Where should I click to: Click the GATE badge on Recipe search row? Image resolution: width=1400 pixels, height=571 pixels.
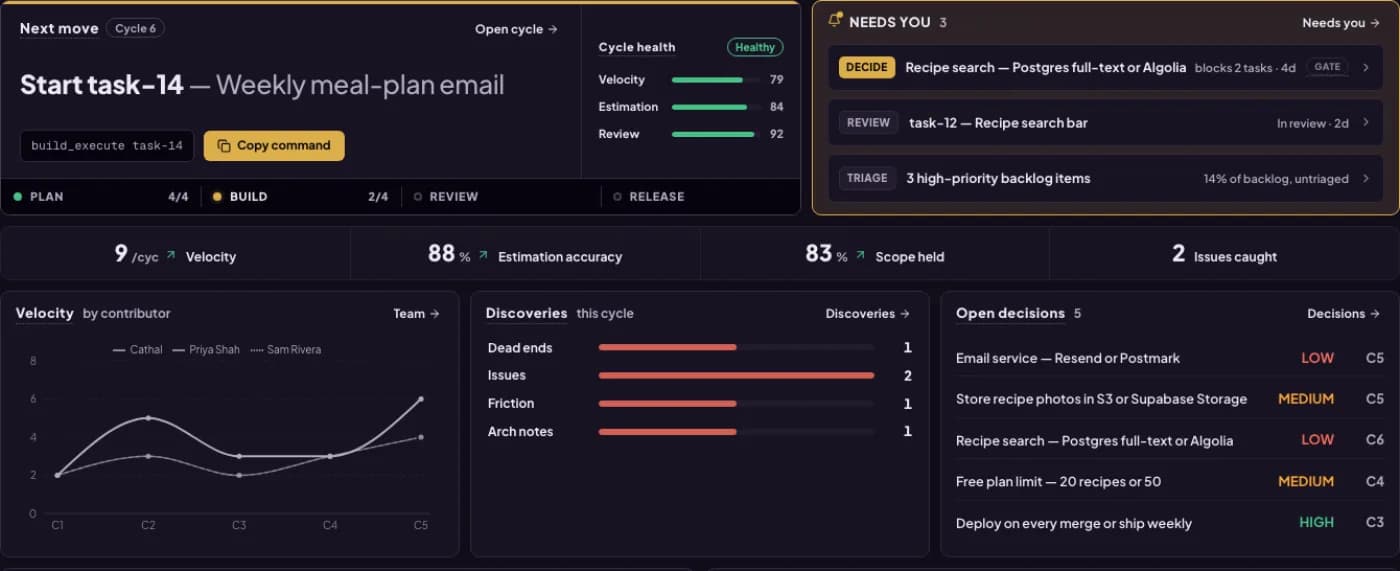pyautogui.click(x=1327, y=67)
